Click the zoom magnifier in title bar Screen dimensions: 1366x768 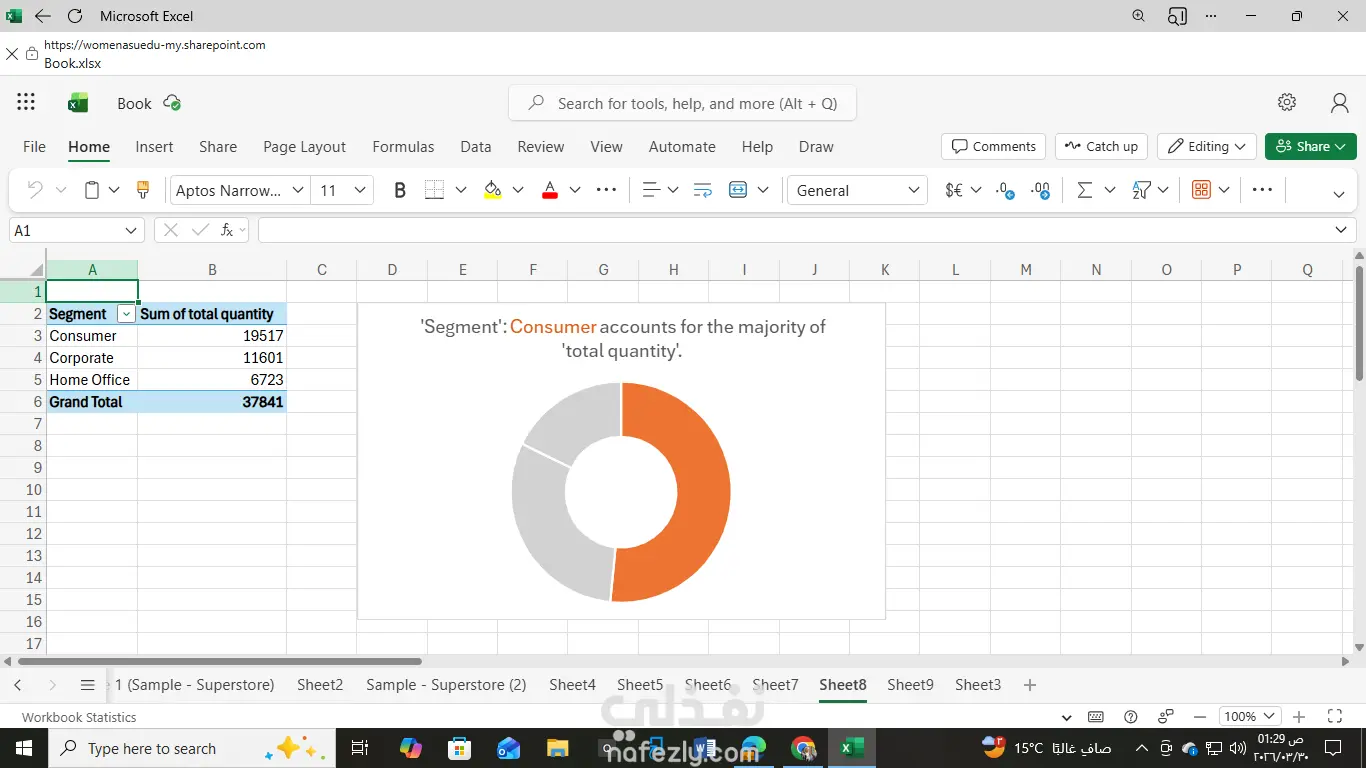click(1139, 16)
